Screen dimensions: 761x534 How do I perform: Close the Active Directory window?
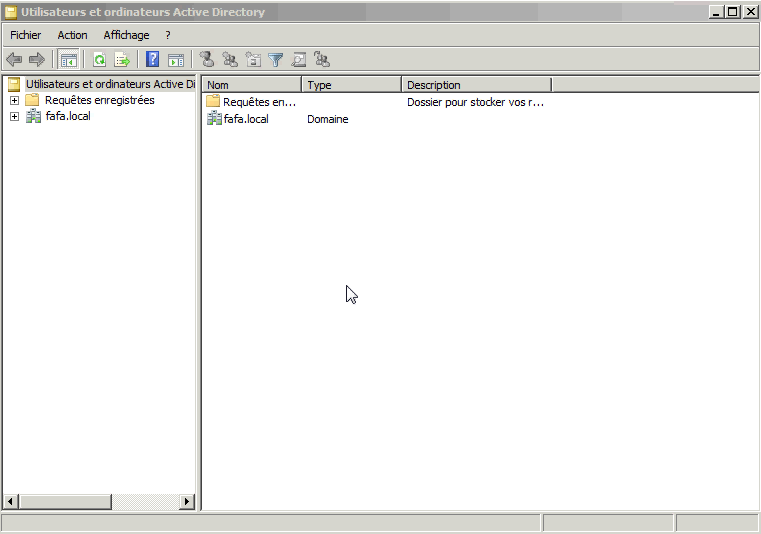[x=750, y=12]
